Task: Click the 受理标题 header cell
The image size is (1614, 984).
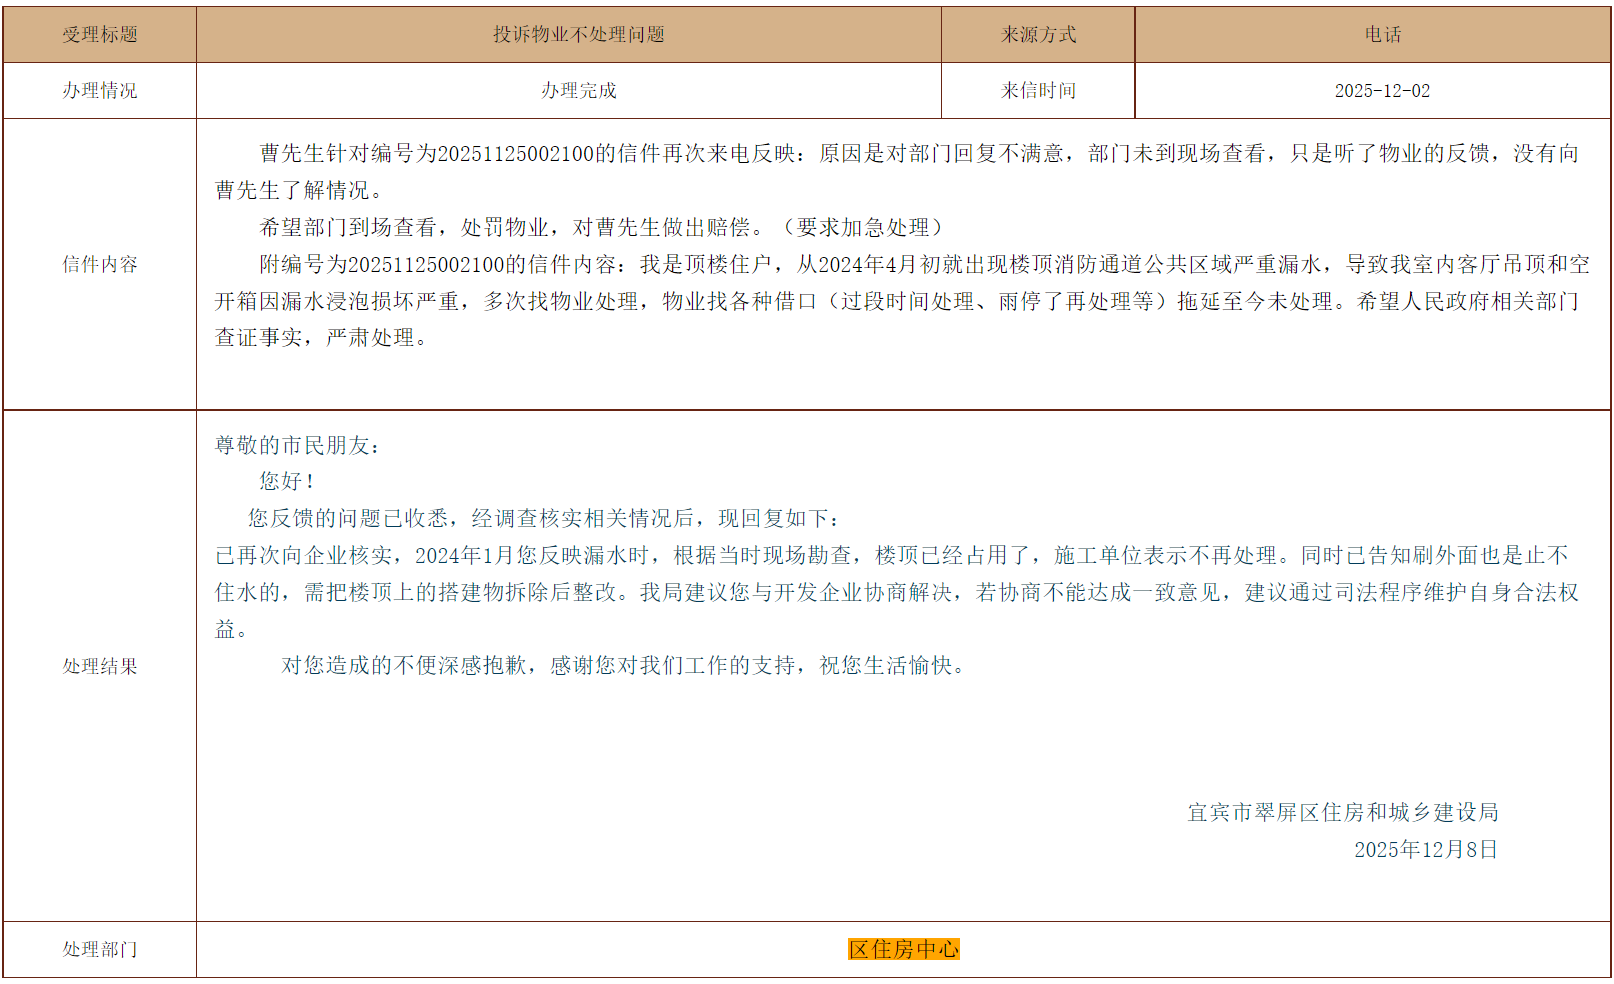Action: [99, 35]
